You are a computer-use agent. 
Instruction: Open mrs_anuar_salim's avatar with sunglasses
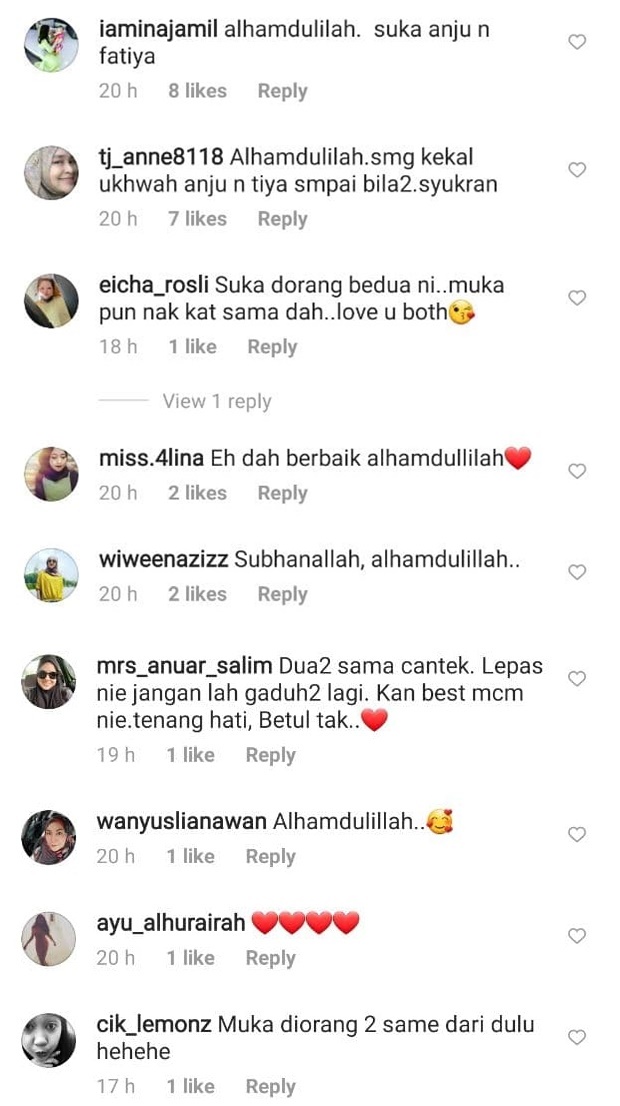pos(49,682)
